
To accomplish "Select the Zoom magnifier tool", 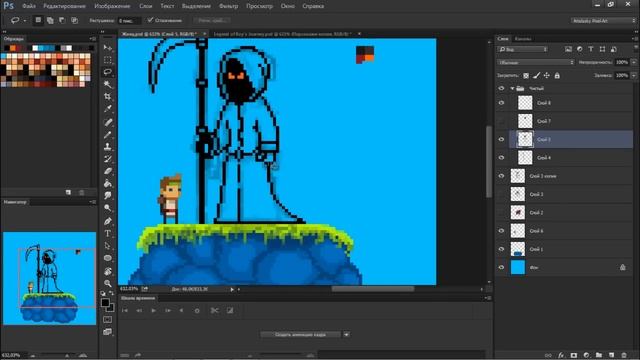I will (107, 283).
